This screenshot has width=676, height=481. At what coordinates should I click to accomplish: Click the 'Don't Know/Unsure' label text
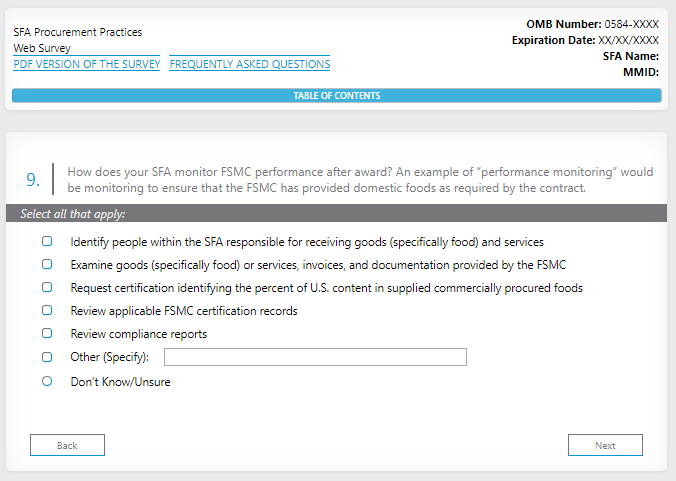coord(120,381)
